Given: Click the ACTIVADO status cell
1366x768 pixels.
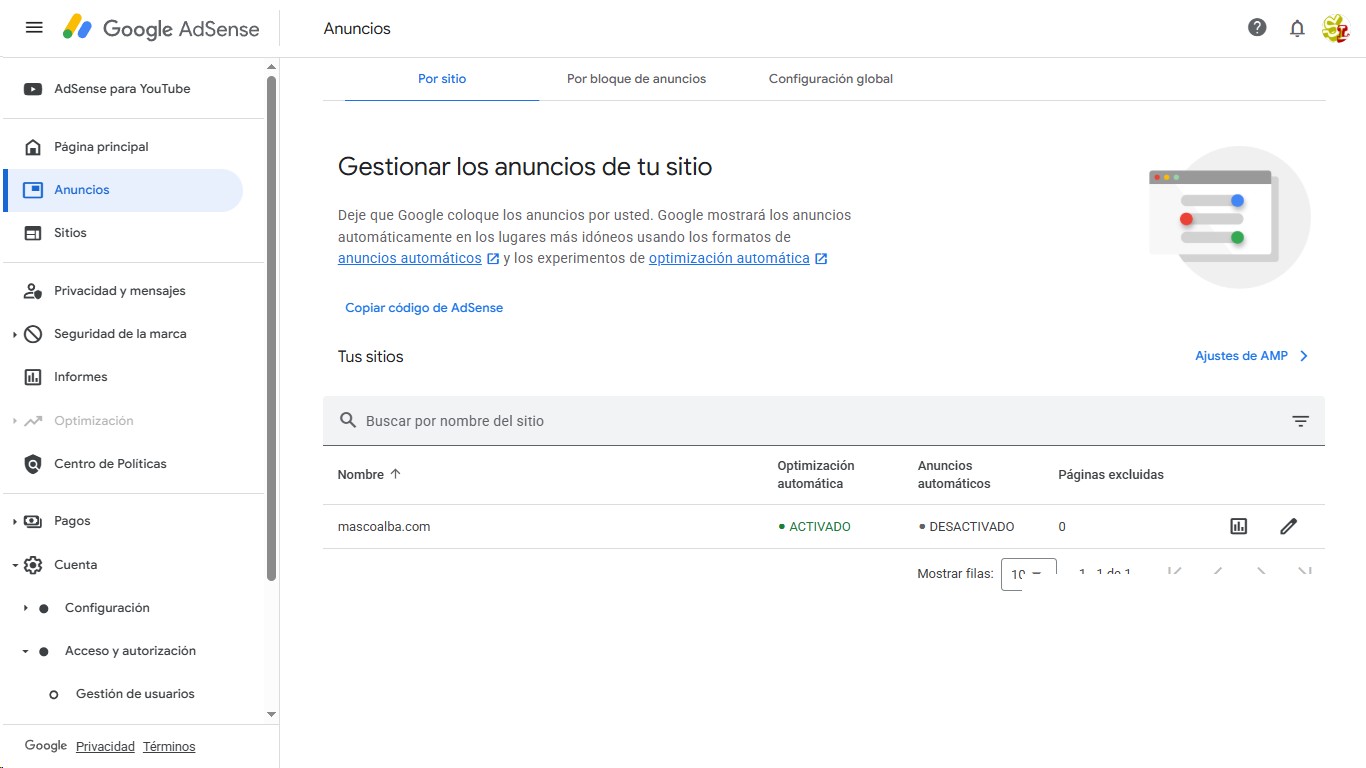Looking at the screenshot, I should tap(814, 527).
